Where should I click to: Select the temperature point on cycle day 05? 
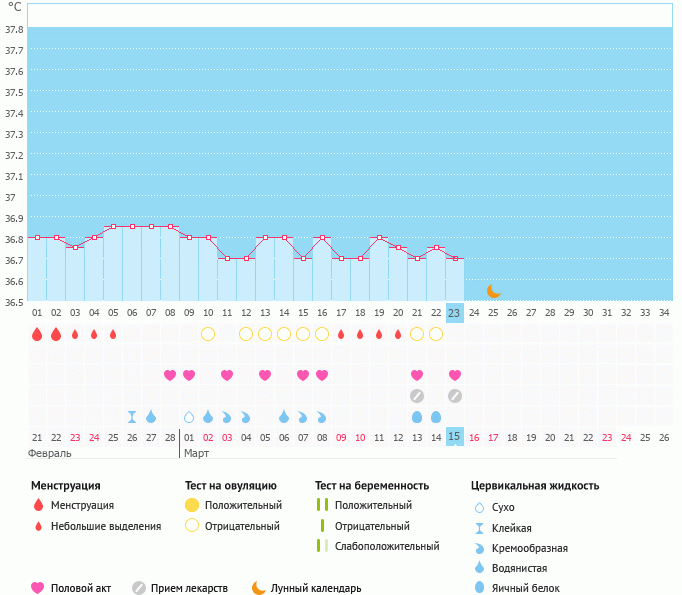pyautogui.click(x=113, y=227)
